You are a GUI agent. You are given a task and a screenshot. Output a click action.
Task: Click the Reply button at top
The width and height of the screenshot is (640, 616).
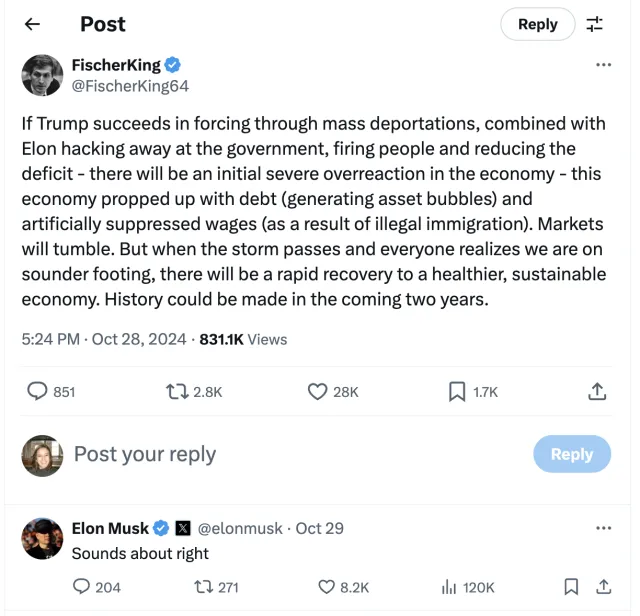537,24
